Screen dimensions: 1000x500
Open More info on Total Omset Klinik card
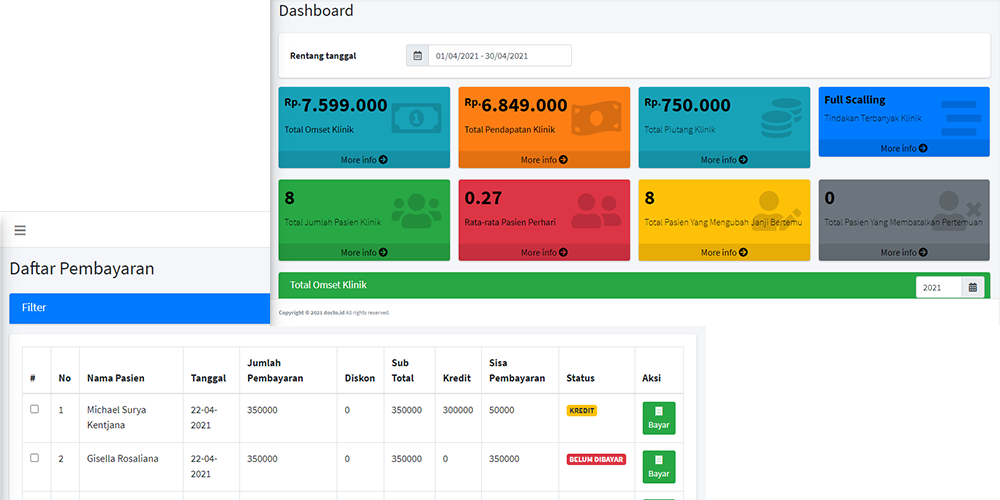tap(364, 160)
